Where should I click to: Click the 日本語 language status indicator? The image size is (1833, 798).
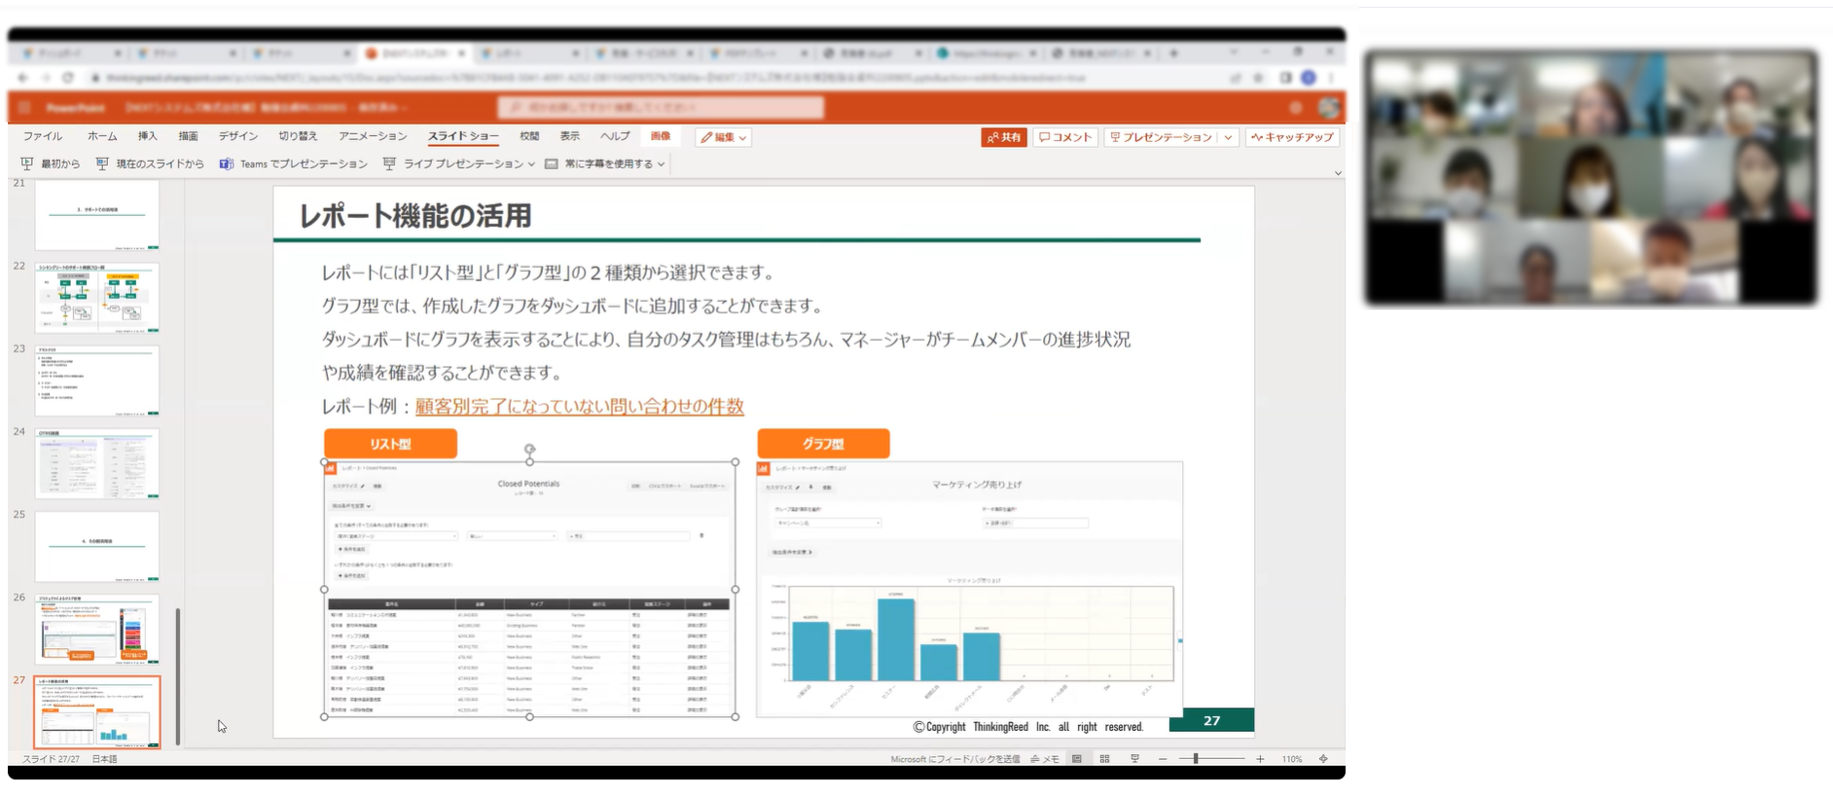(105, 759)
